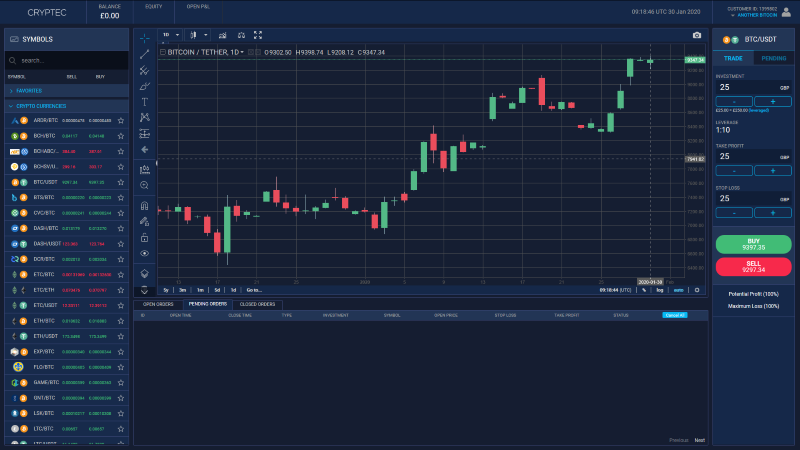Screen dimensions: 800x450
Task: Click the back arrow in drawing toolbar
Action: click(145, 149)
